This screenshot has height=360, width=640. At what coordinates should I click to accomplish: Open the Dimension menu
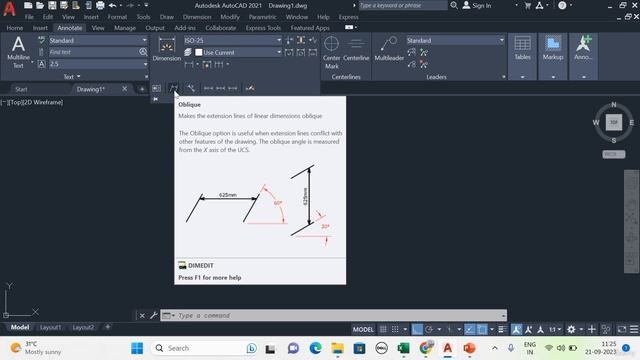[197, 17]
